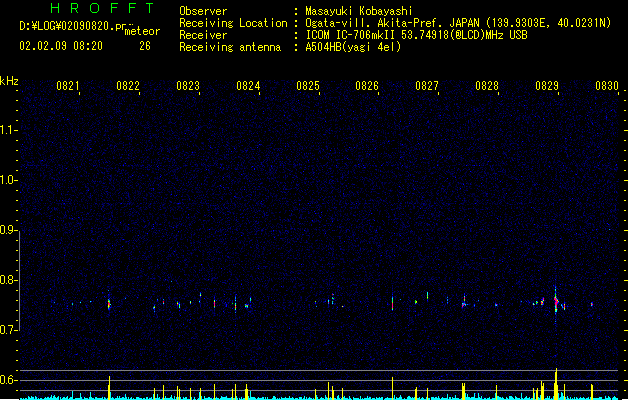Image resolution: width=629 pixels, height=400 pixels.
Task: Click the 'Observer' field label
Action: click(x=203, y=11)
